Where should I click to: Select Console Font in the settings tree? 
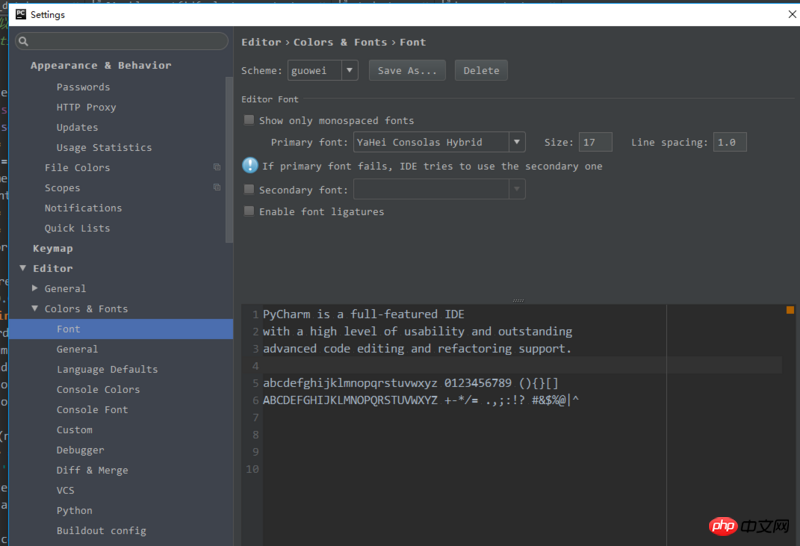click(x=92, y=410)
